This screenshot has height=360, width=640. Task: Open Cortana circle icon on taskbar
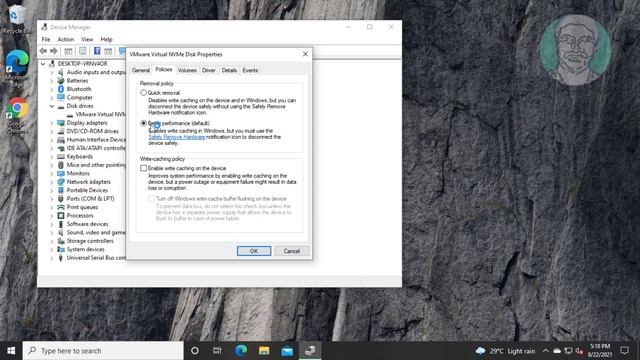pos(195,350)
